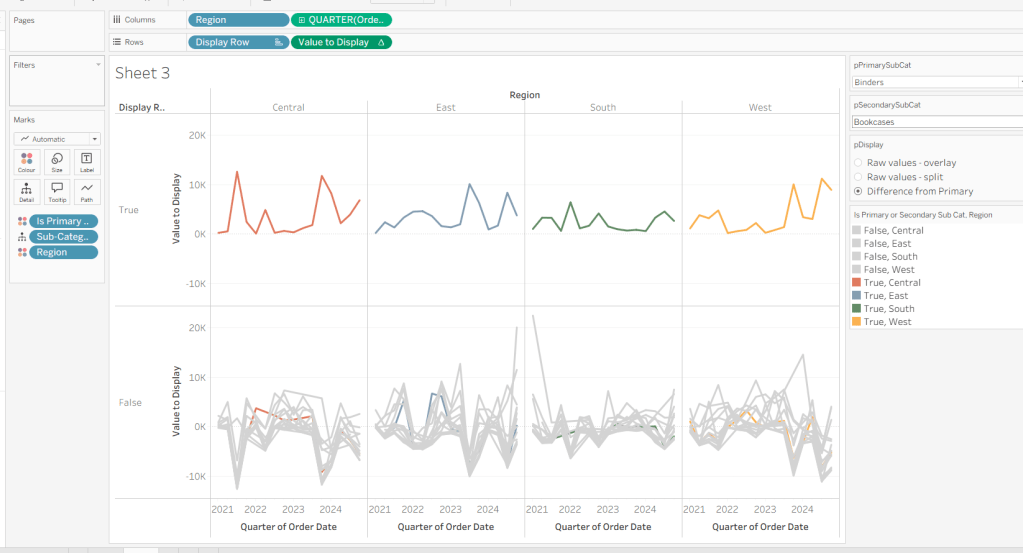This screenshot has width=1023, height=553.
Task: Open the Filters shelf dropdown arrow
Action: 98,65
